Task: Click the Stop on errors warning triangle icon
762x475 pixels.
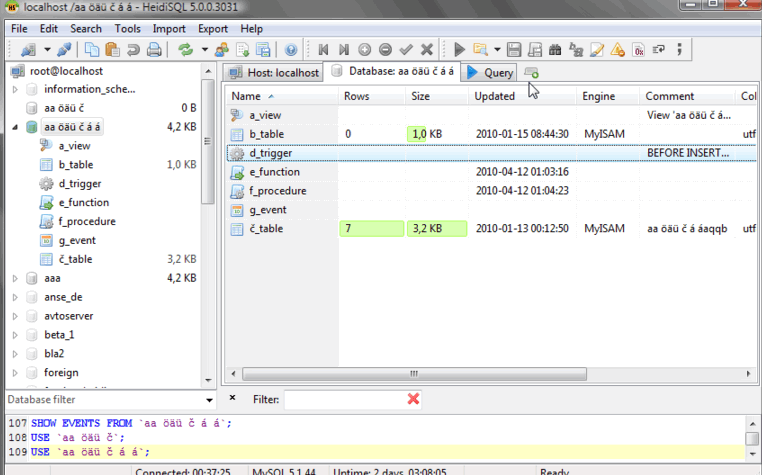Action: tap(618, 50)
